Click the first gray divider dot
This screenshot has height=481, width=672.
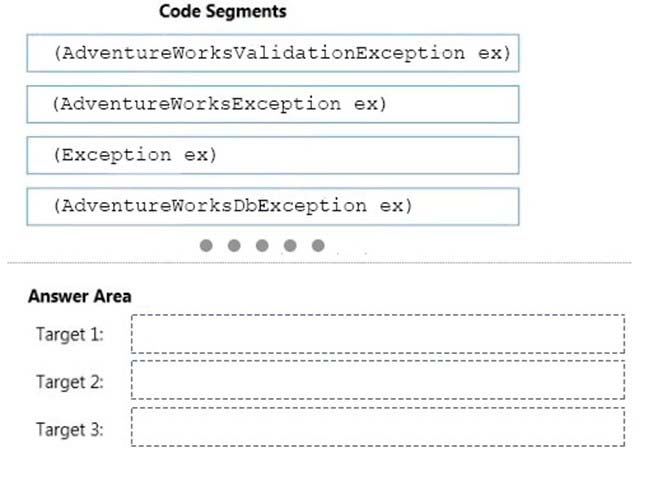pos(206,245)
